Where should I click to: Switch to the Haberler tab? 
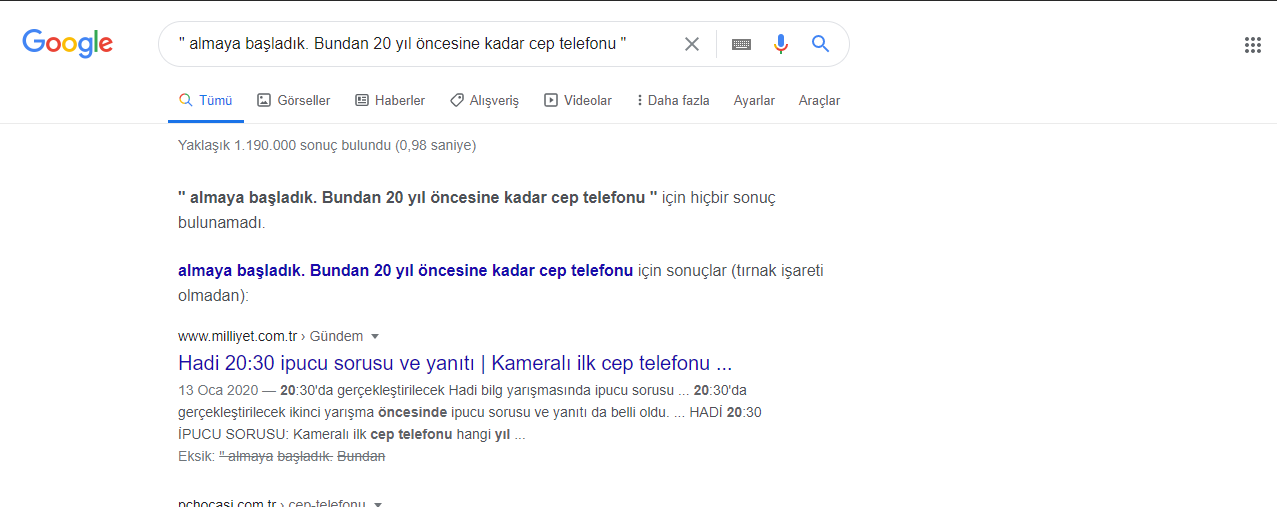coord(390,101)
